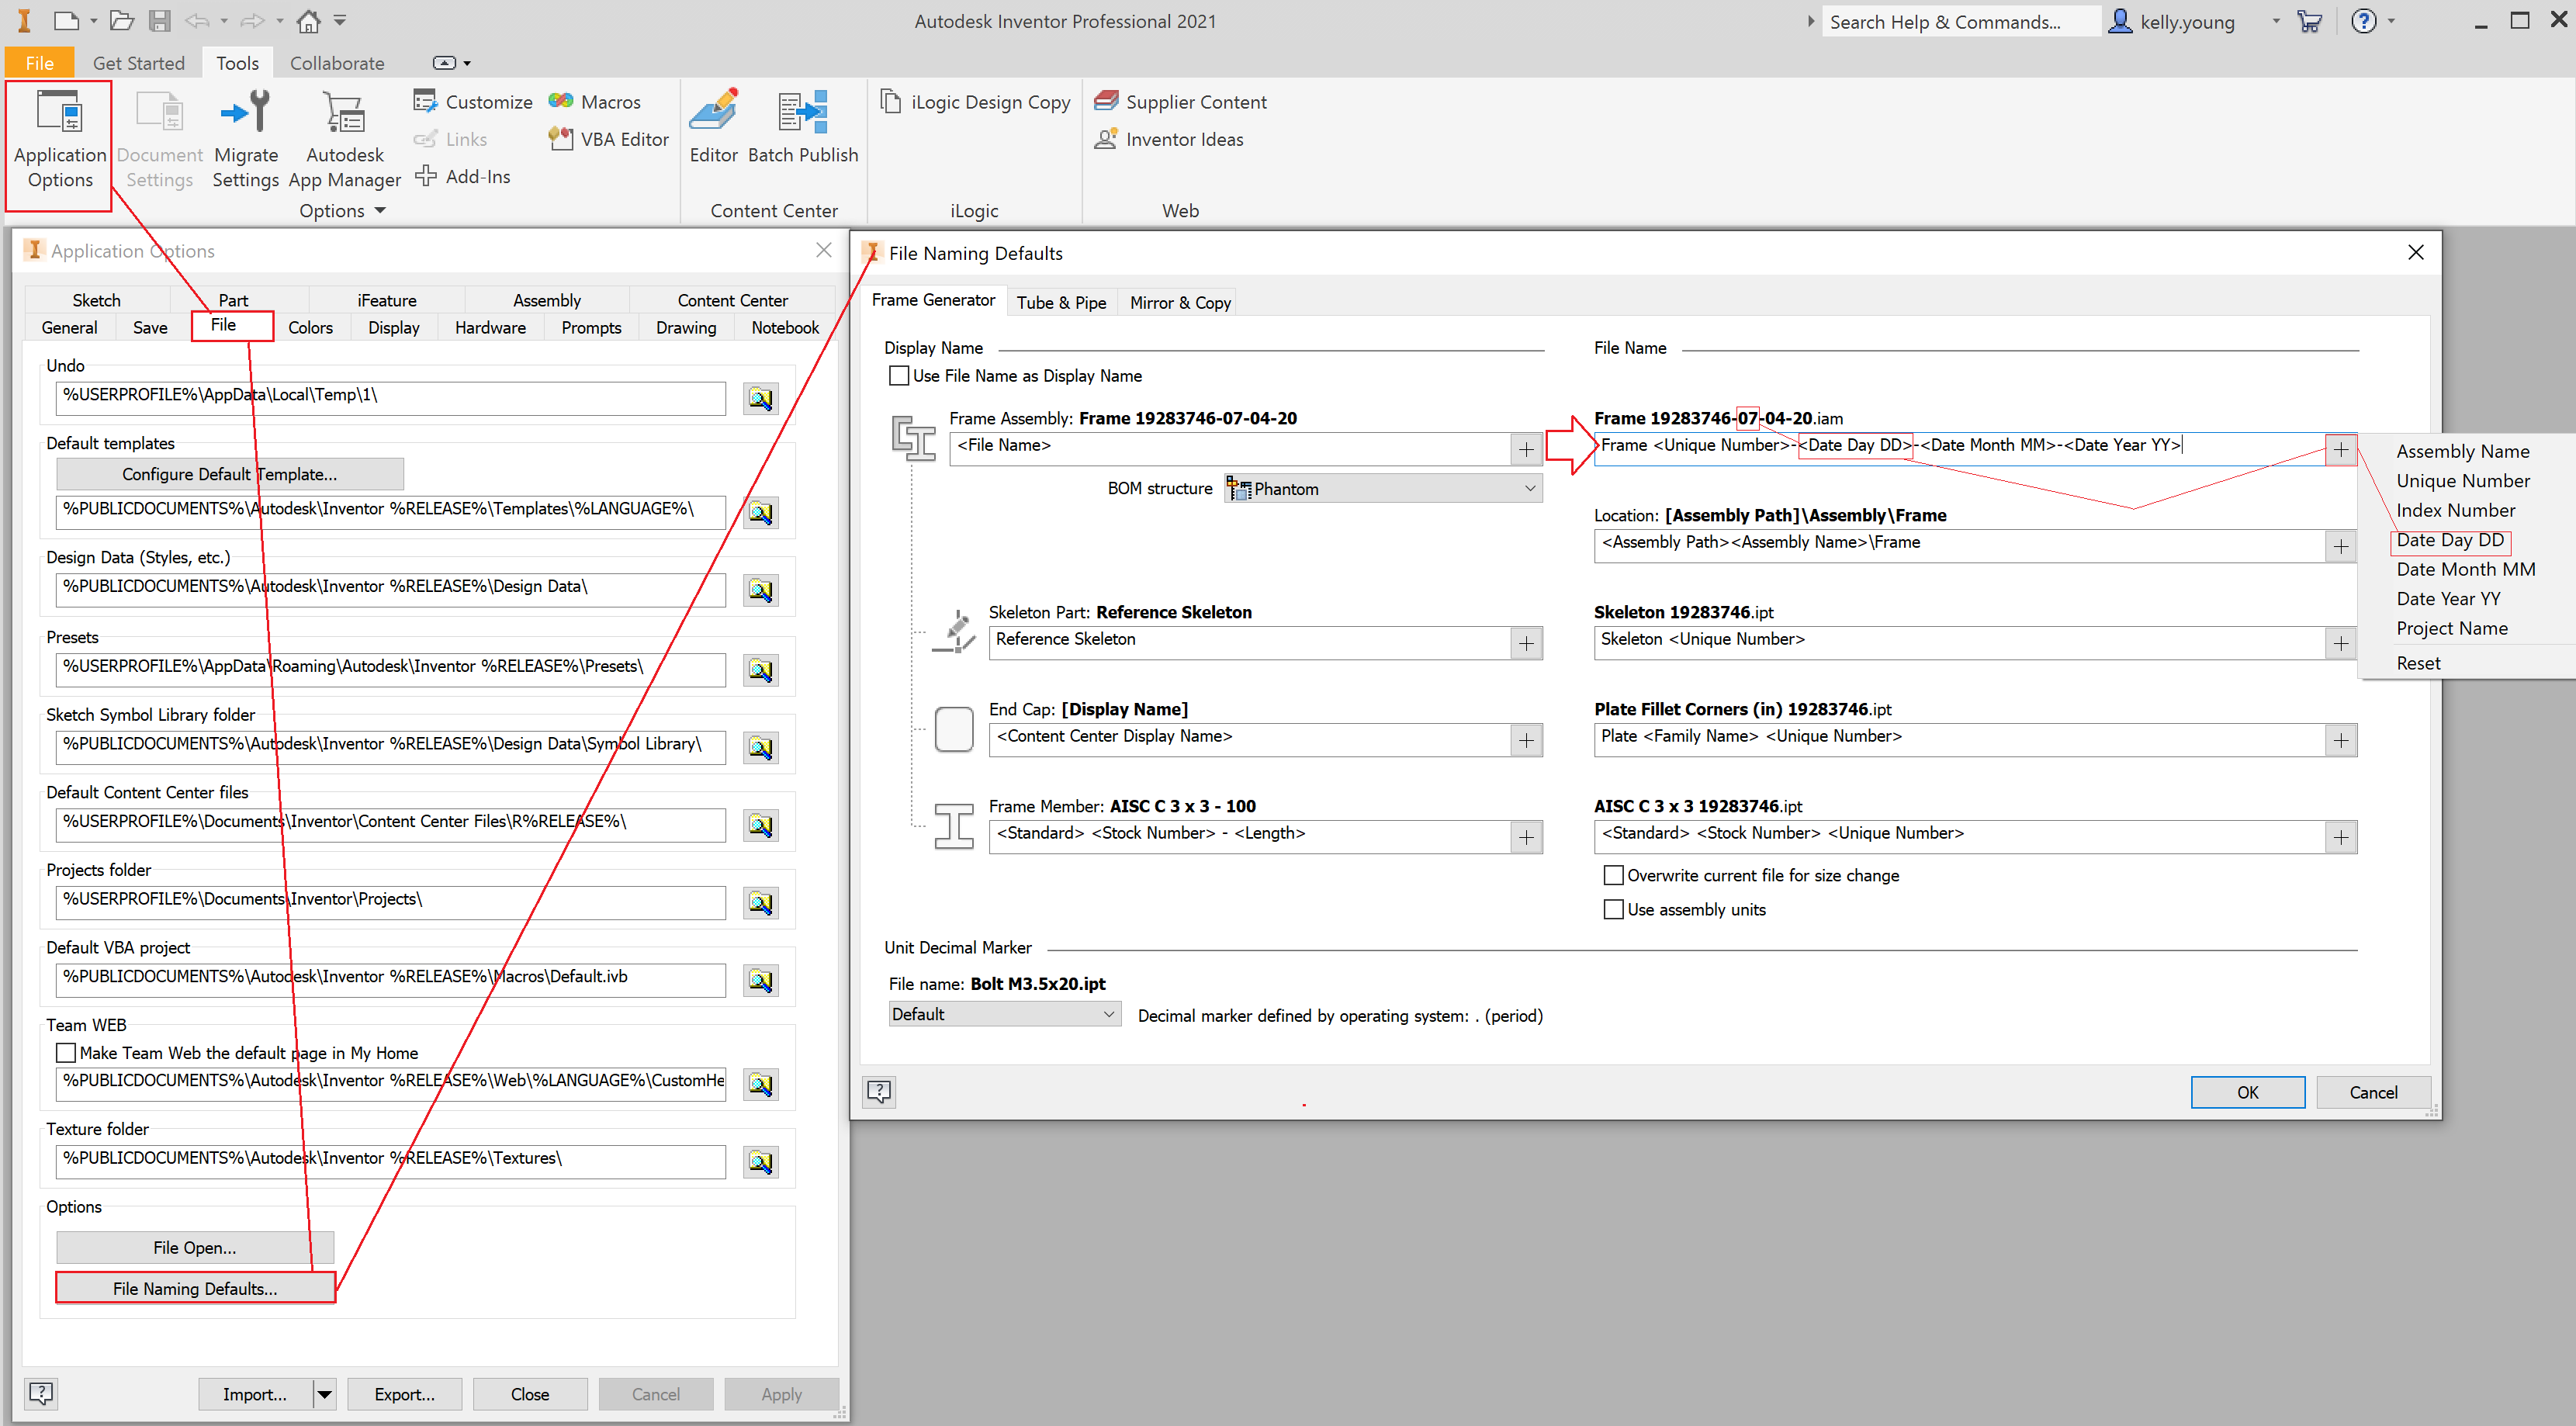Open the Migrate Settings tool
The width and height of the screenshot is (2576, 1426).
click(x=245, y=112)
